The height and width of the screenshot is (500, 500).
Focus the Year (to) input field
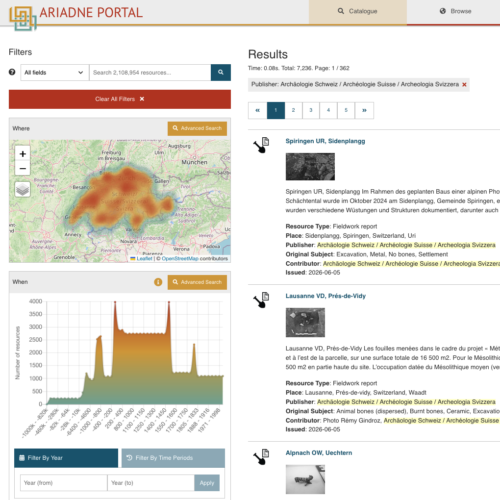pyautogui.click(x=151, y=483)
